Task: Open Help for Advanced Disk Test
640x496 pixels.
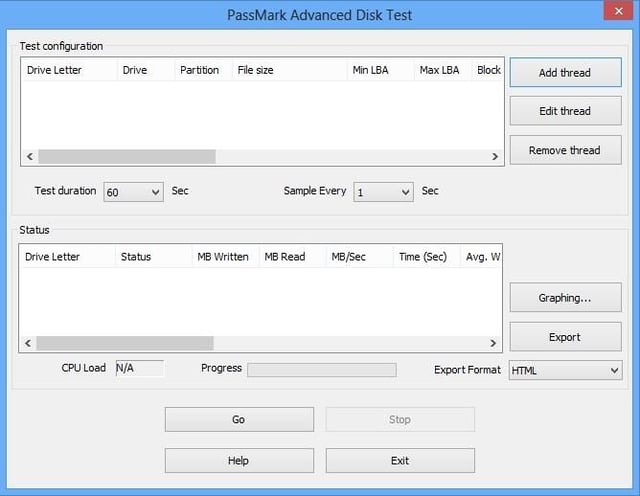Action: click(239, 460)
